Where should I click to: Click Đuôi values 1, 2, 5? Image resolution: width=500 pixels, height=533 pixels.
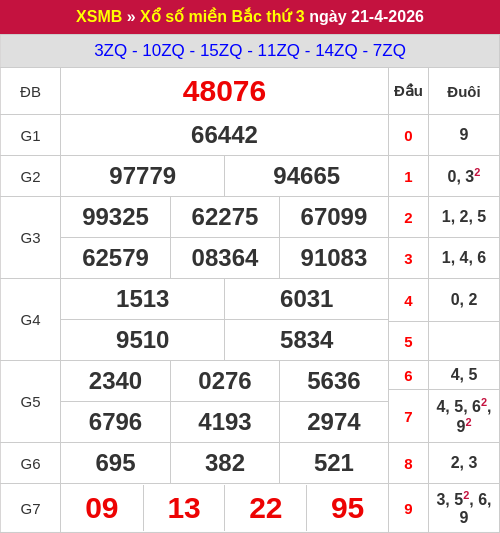tap(464, 217)
